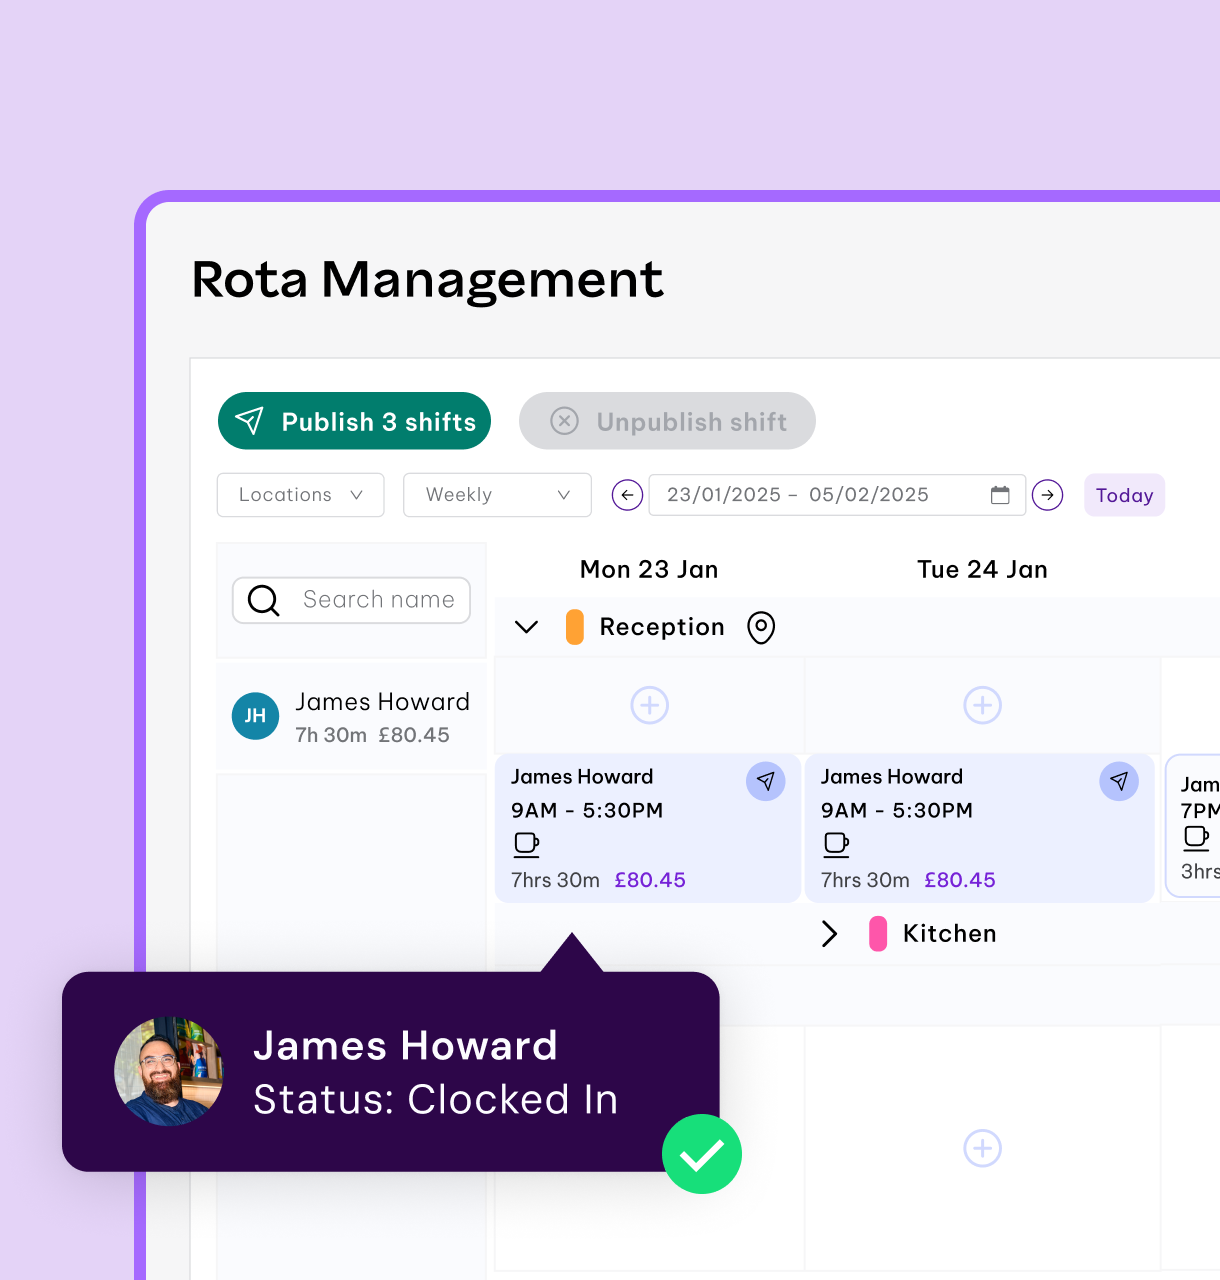This screenshot has width=1220, height=1280.
Task: Click break cup icon on Tuesday shift
Action: 836,845
